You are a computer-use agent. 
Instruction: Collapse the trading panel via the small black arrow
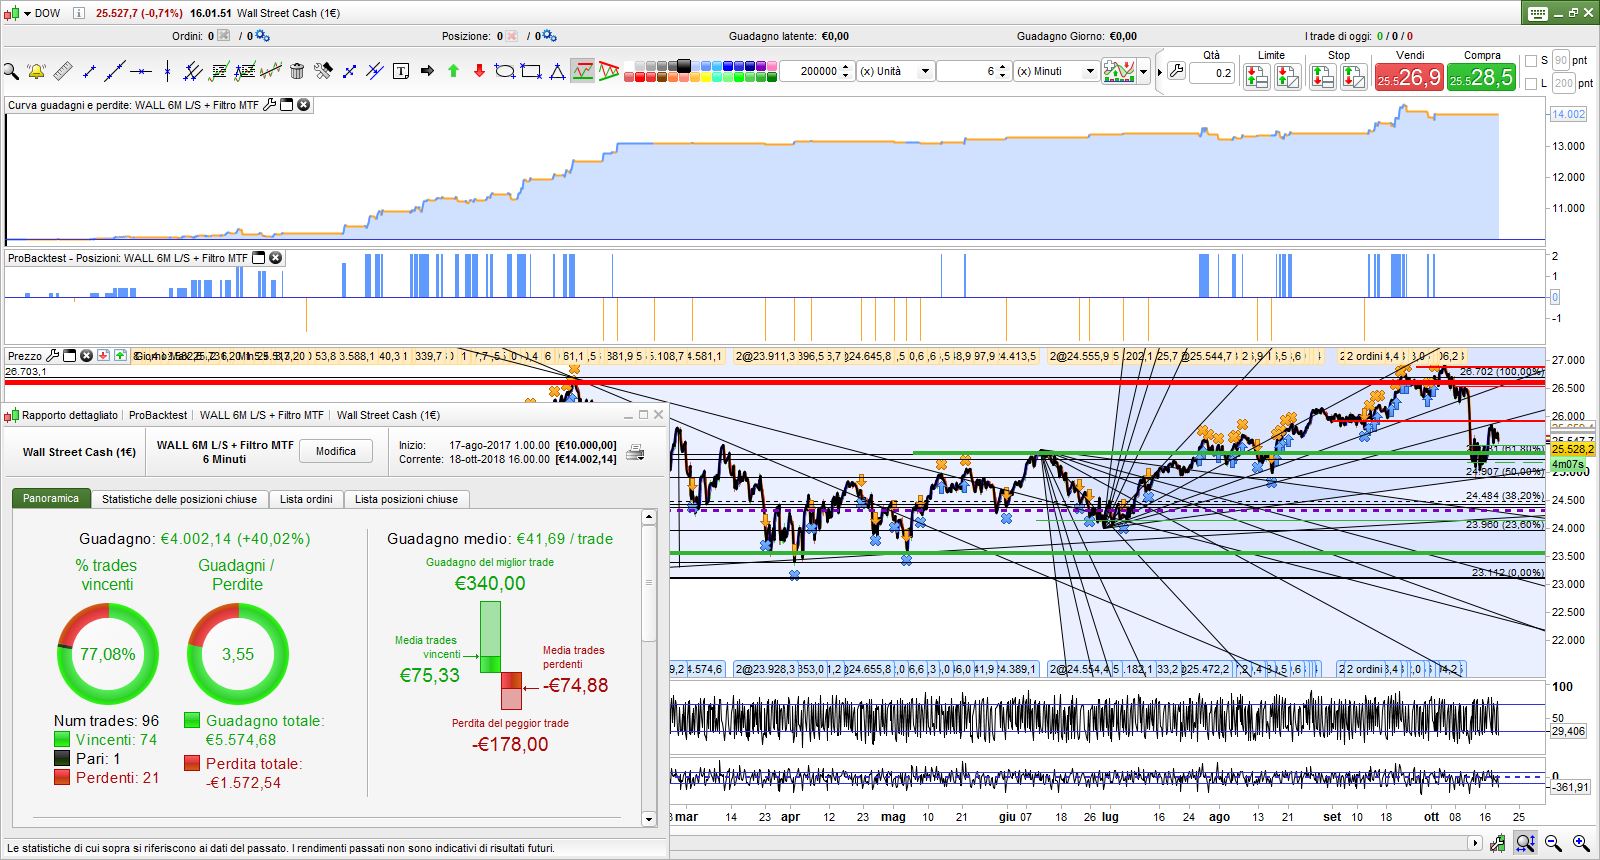click(x=1159, y=72)
